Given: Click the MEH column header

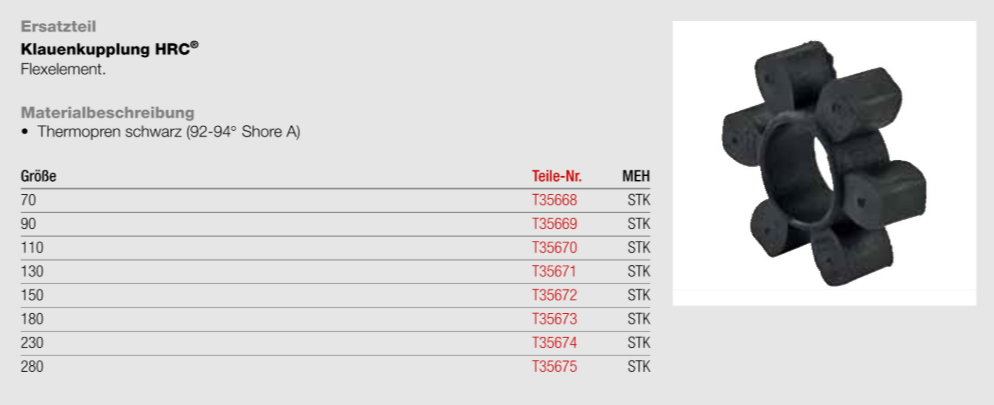Looking at the screenshot, I should pos(636,176).
